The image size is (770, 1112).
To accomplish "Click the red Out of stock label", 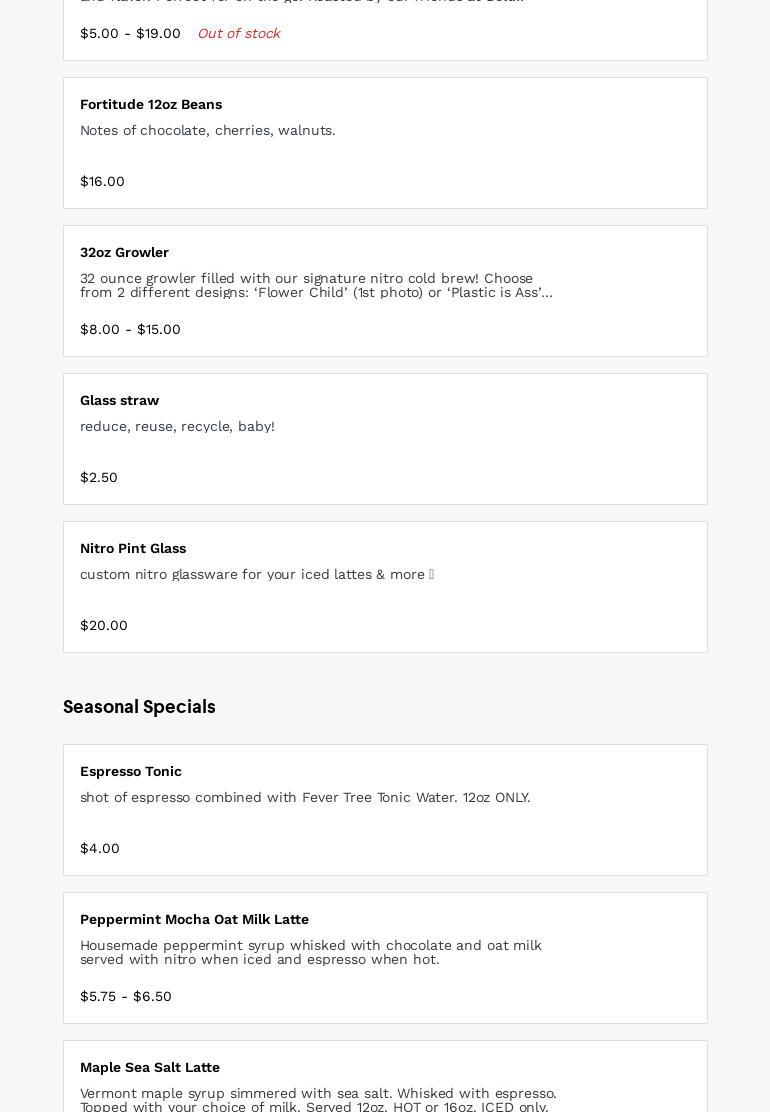I will coord(238,33).
